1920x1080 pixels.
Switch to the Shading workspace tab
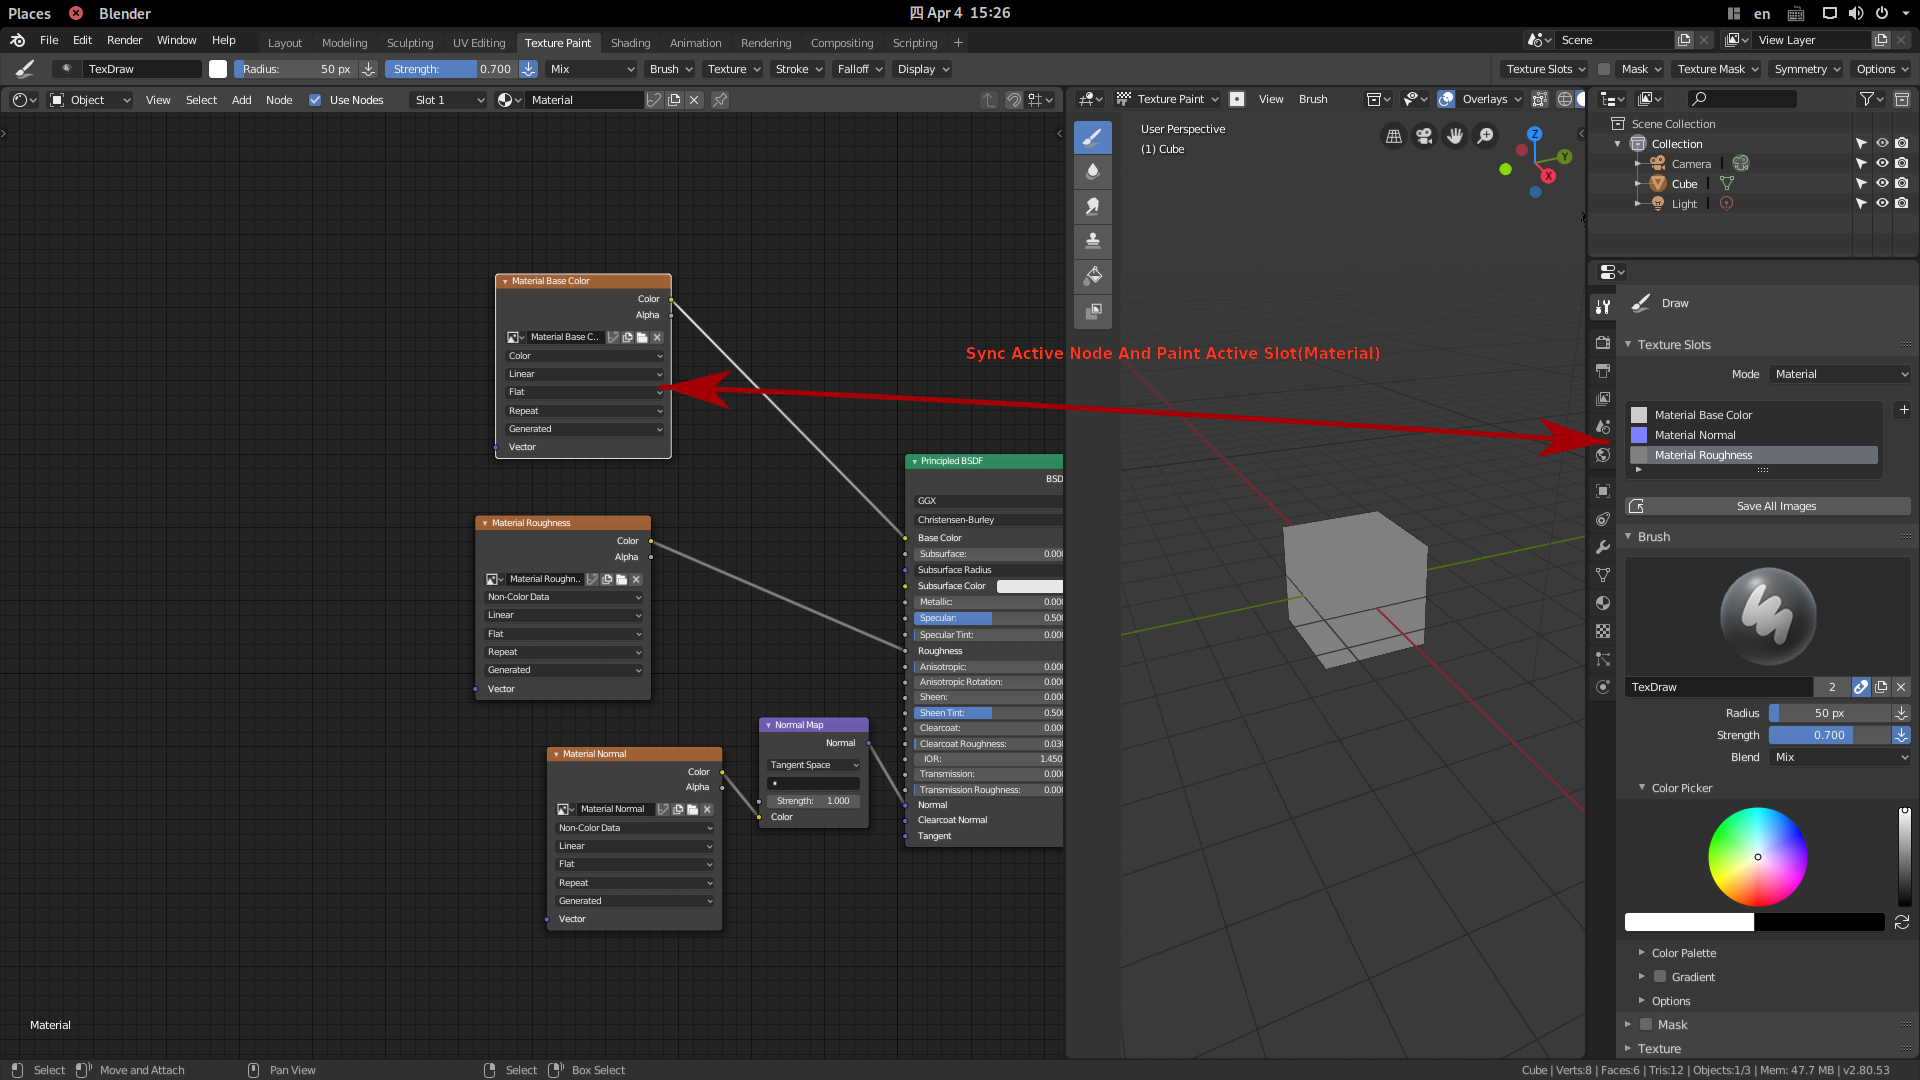tap(630, 43)
